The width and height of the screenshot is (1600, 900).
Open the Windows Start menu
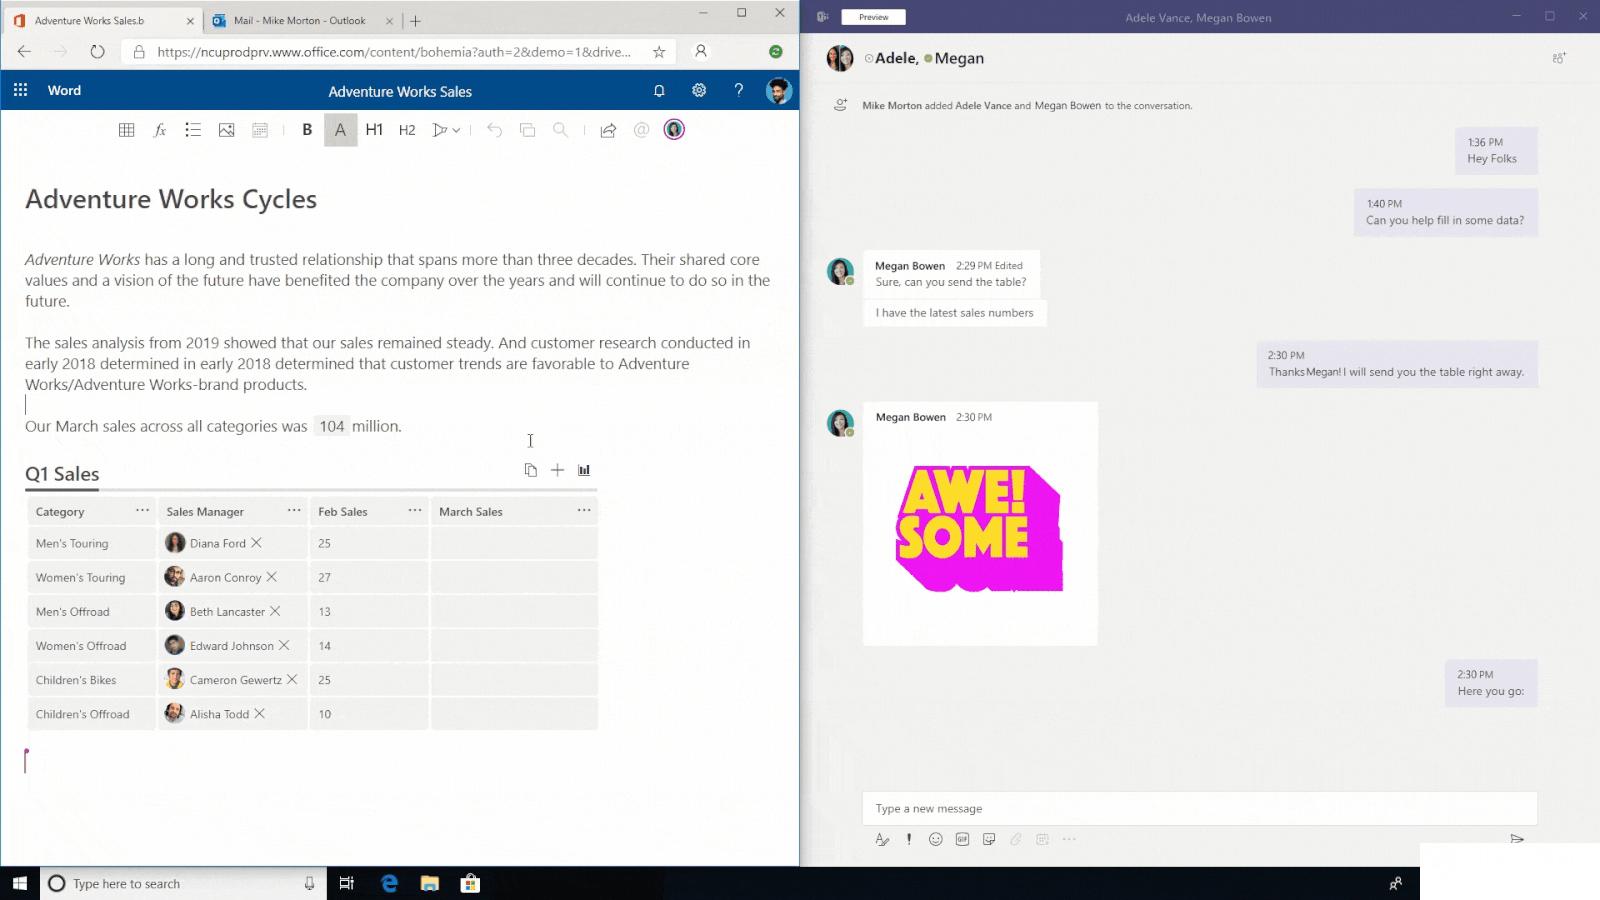click(19, 883)
